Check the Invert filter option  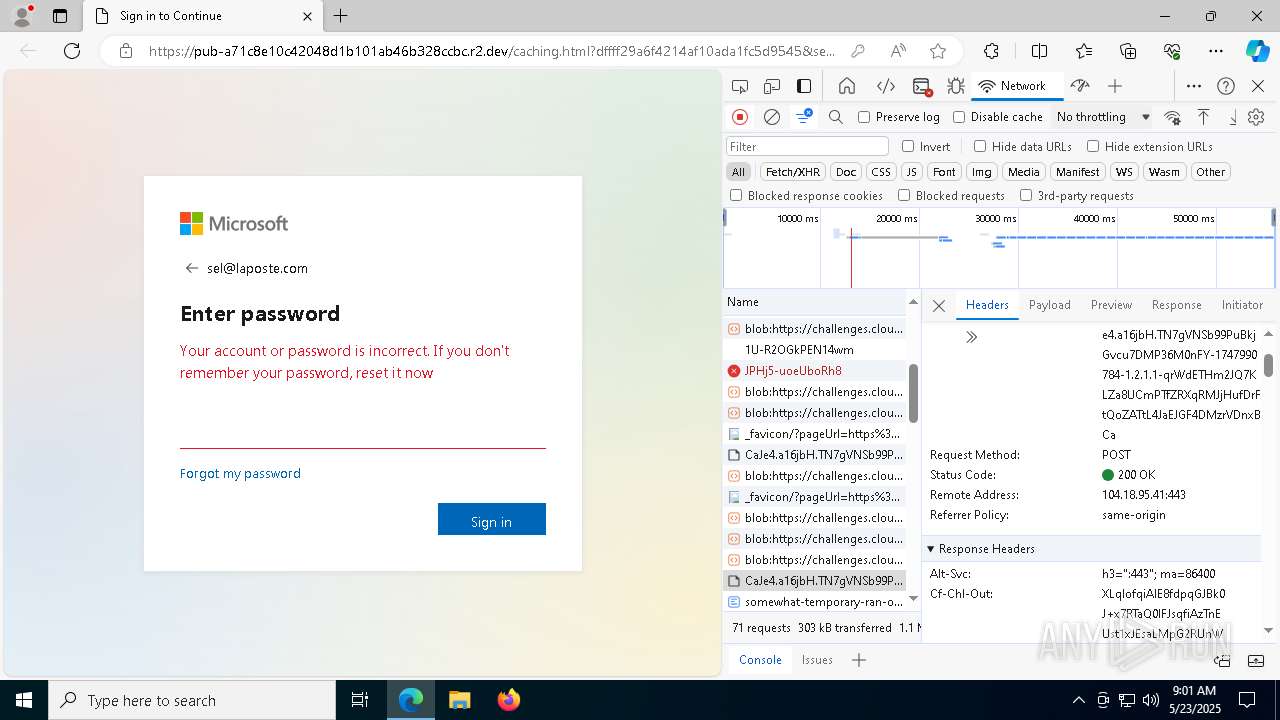908,146
